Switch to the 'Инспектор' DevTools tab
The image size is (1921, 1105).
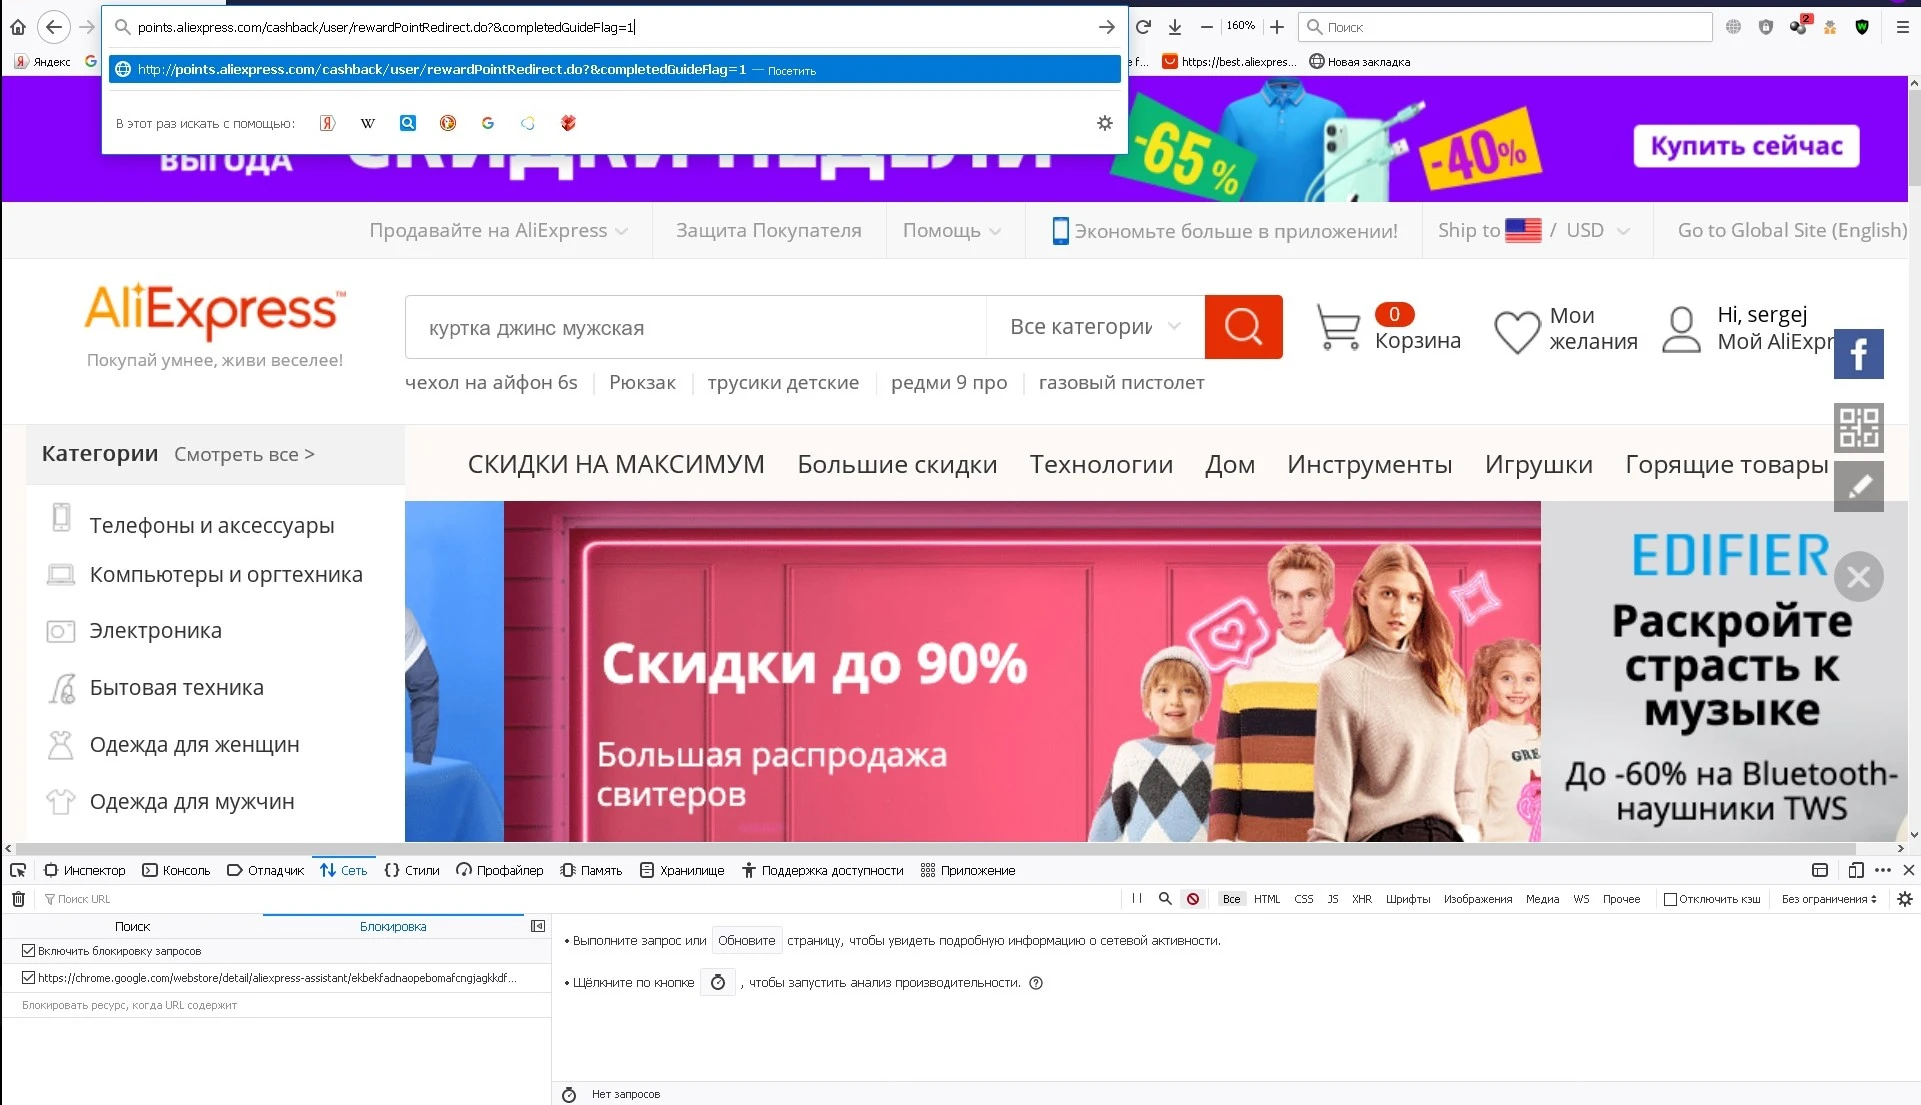(x=85, y=870)
